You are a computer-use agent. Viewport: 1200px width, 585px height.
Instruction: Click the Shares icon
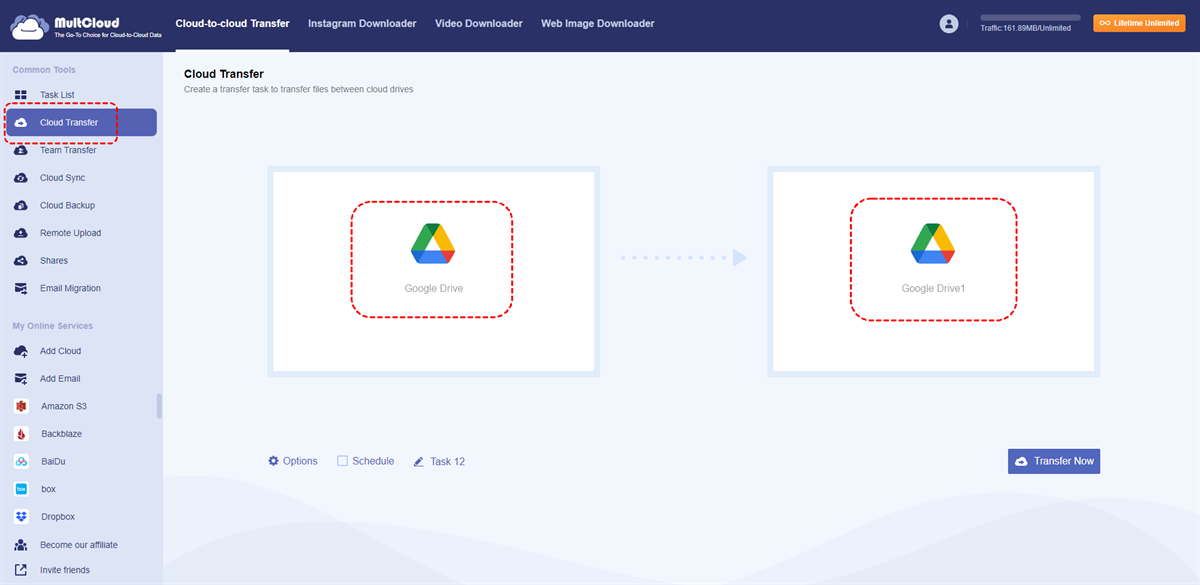tap(21, 261)
